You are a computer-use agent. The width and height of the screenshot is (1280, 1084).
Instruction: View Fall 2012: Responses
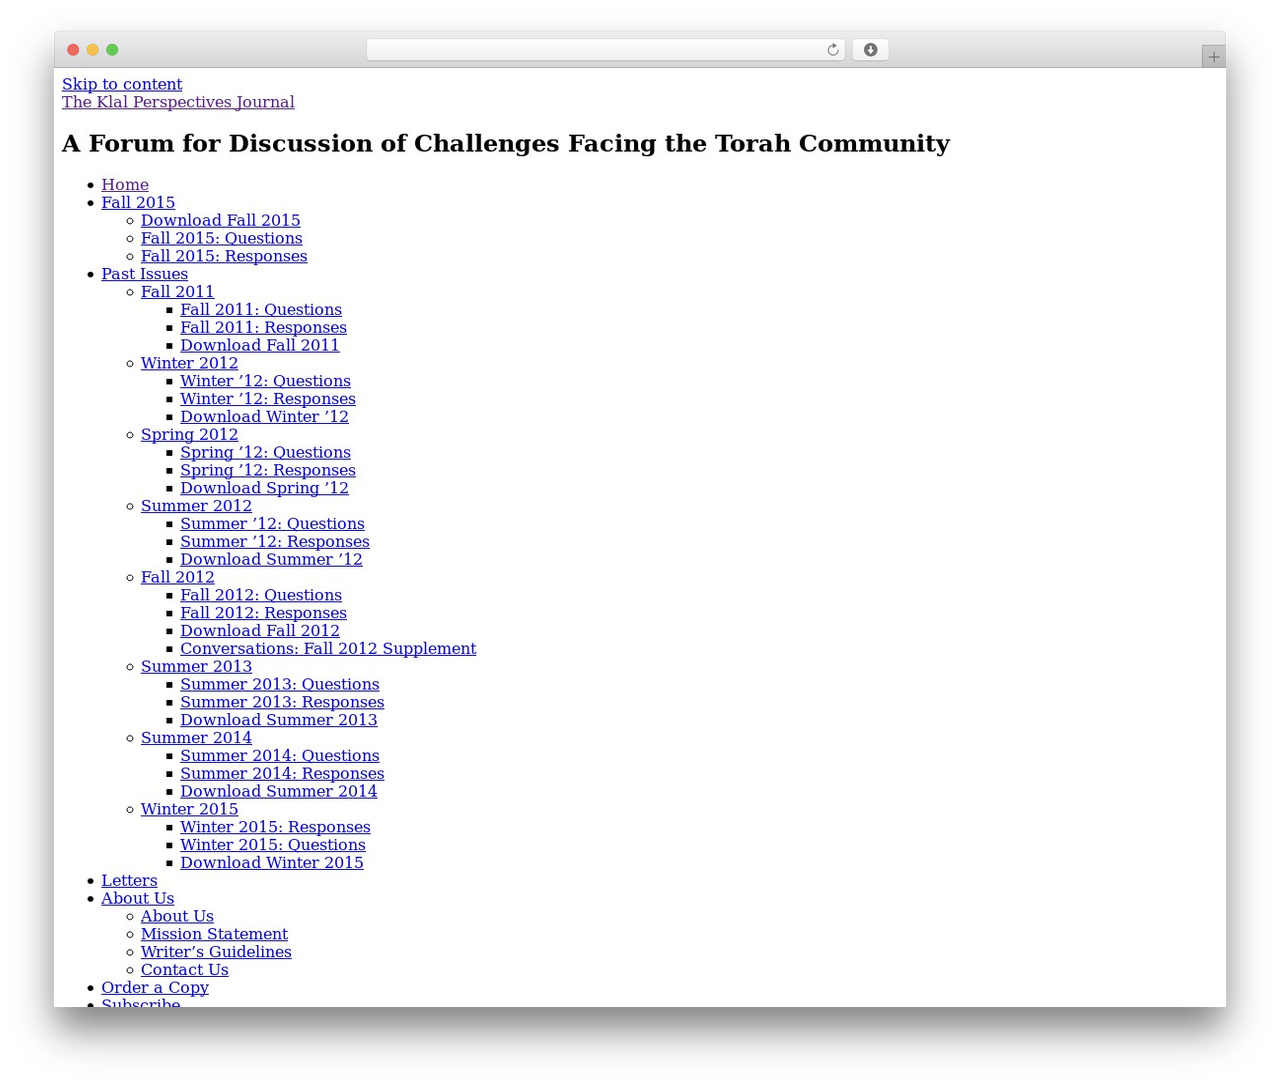coord(264,614)
